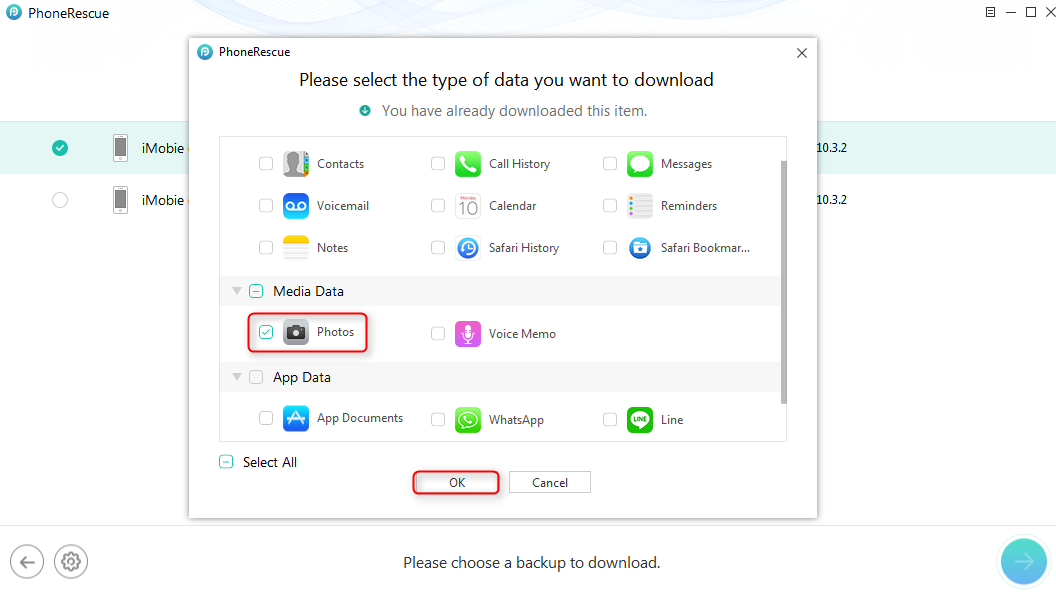Click the Safari History label
The height and width of the screenshot is (593, 1056).
524,248
